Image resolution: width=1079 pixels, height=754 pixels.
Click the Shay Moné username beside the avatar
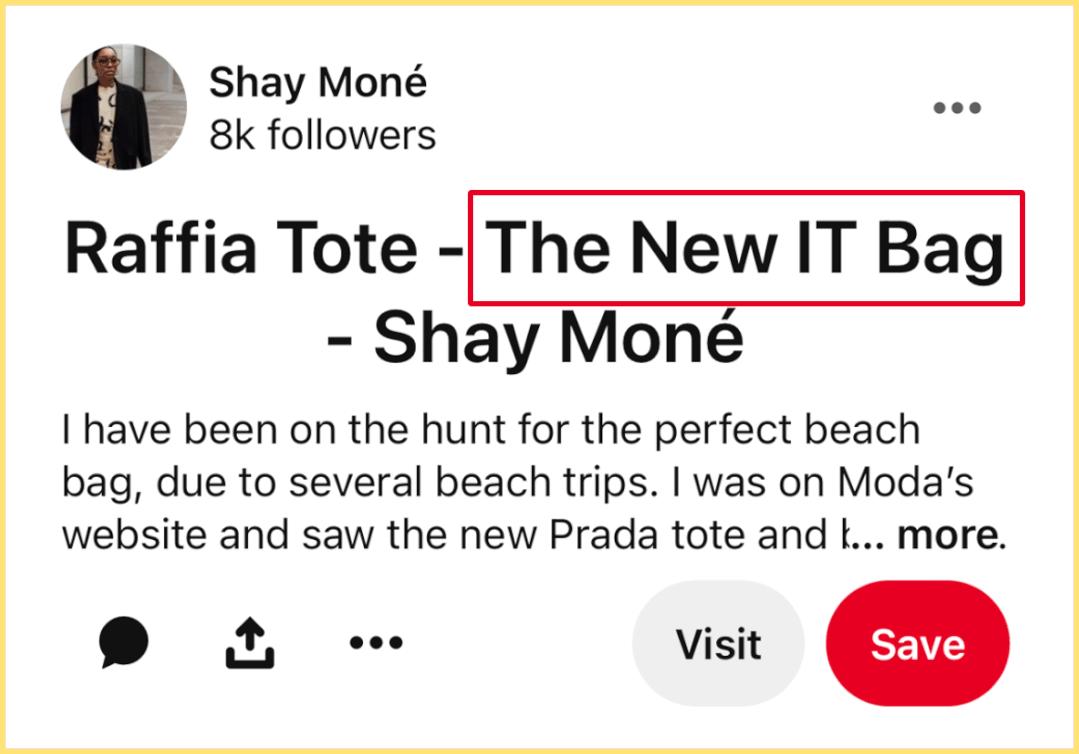tap(317, 83)
